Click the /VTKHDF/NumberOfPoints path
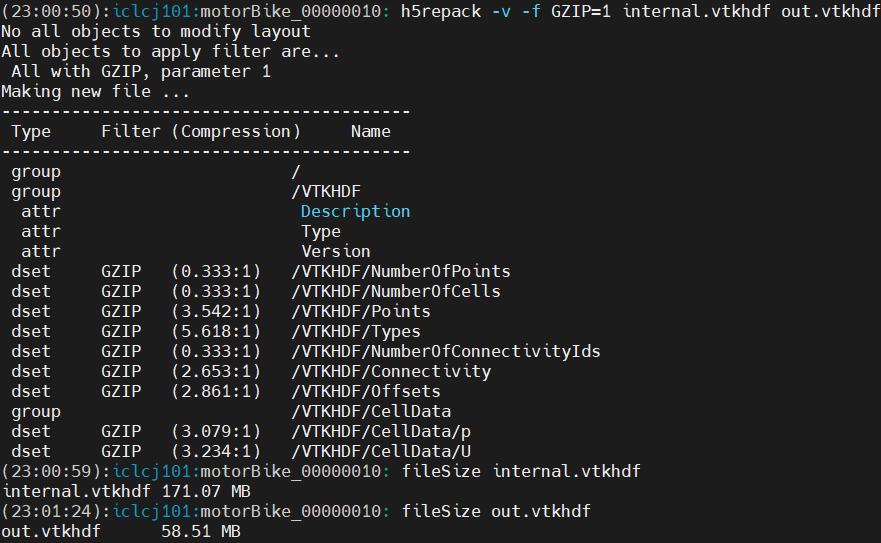This screenshot has height=543, width=881. coord(401,271)
